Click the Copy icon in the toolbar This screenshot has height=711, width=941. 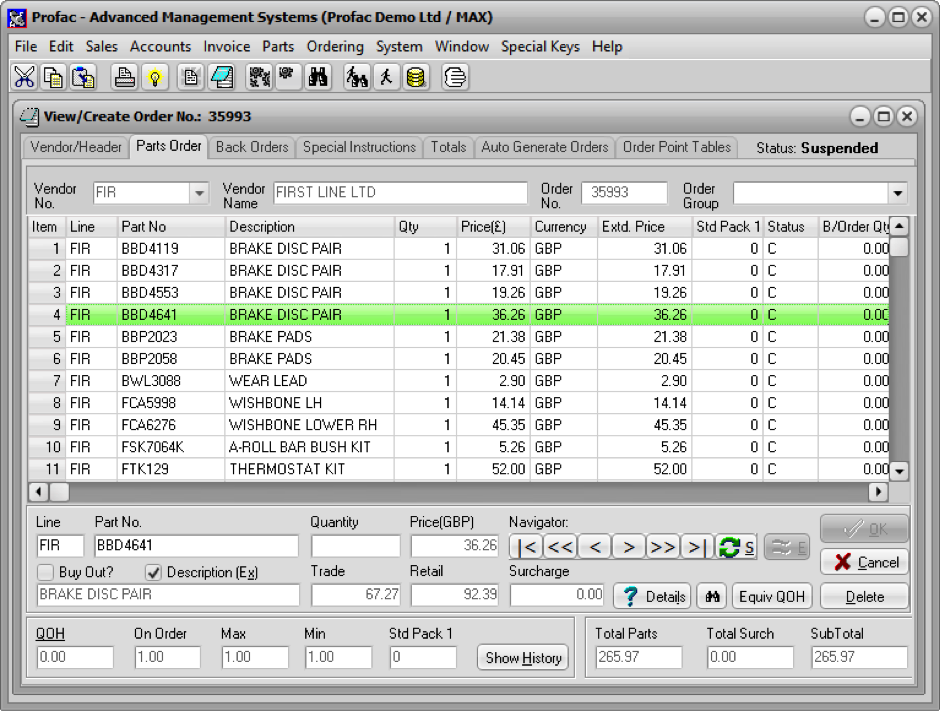(x=54, y=77)
